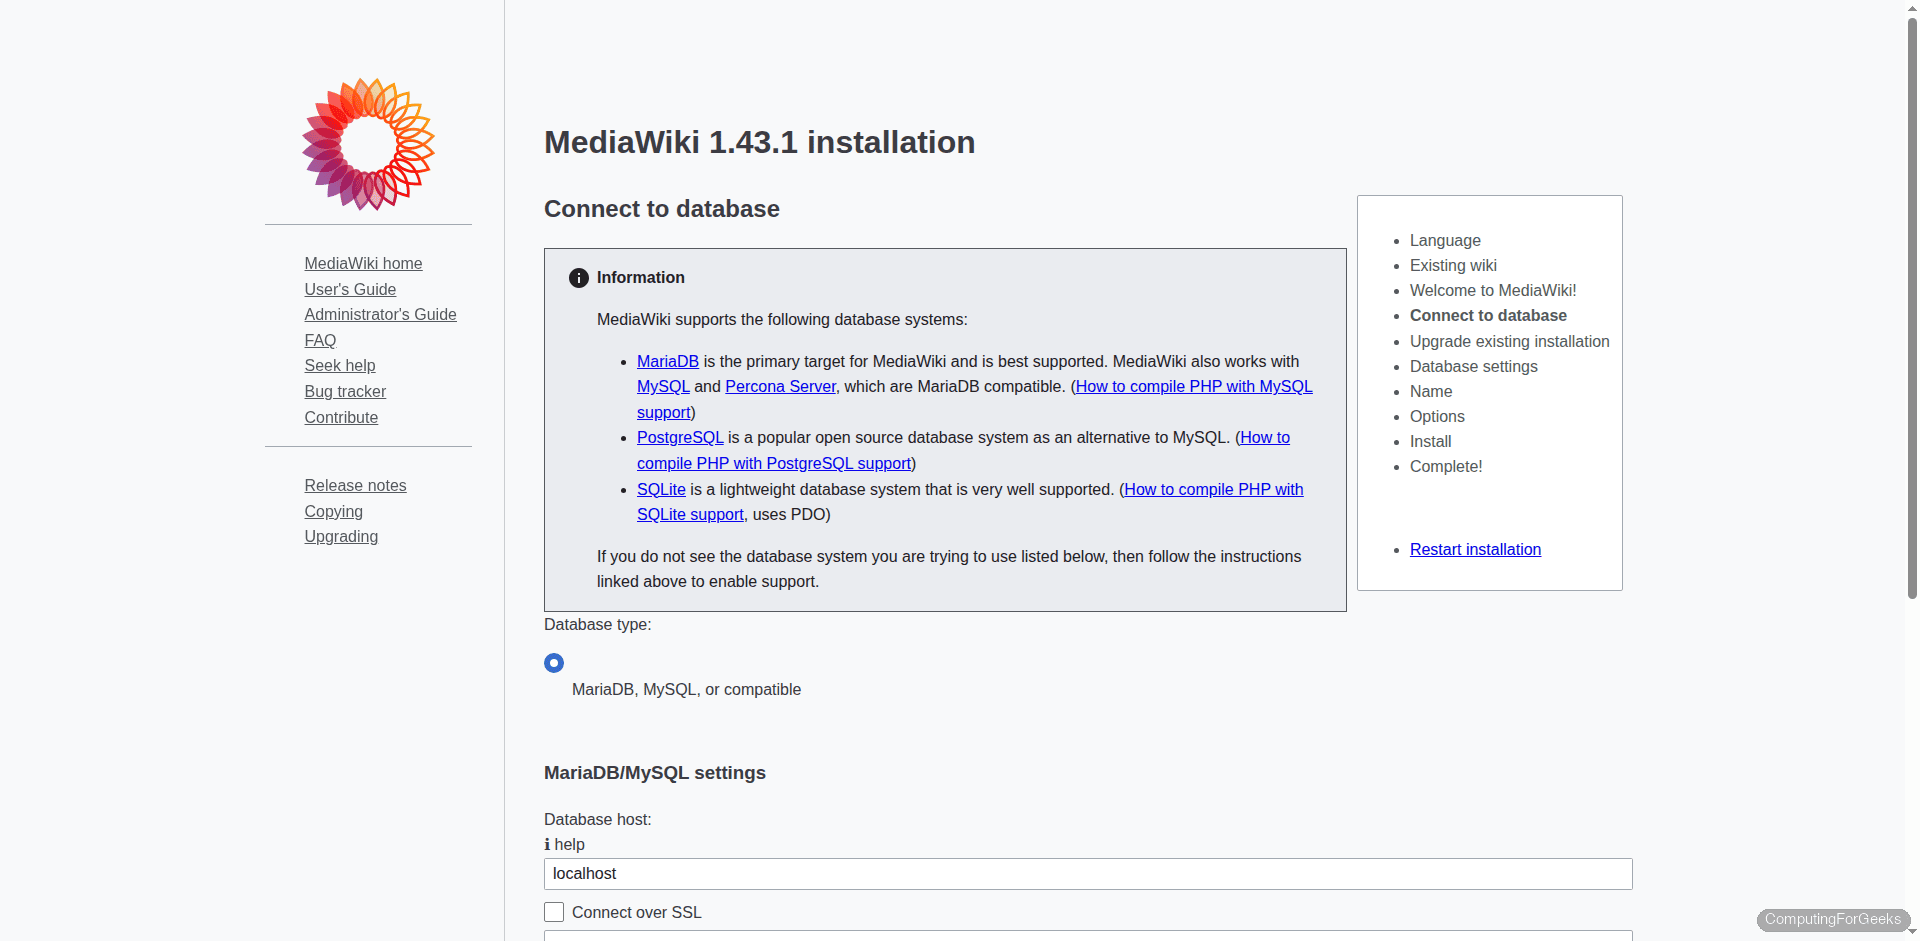Screen dimensions: 1920x941
Task: Open the Bug tracker
Action: pos(345,391)
